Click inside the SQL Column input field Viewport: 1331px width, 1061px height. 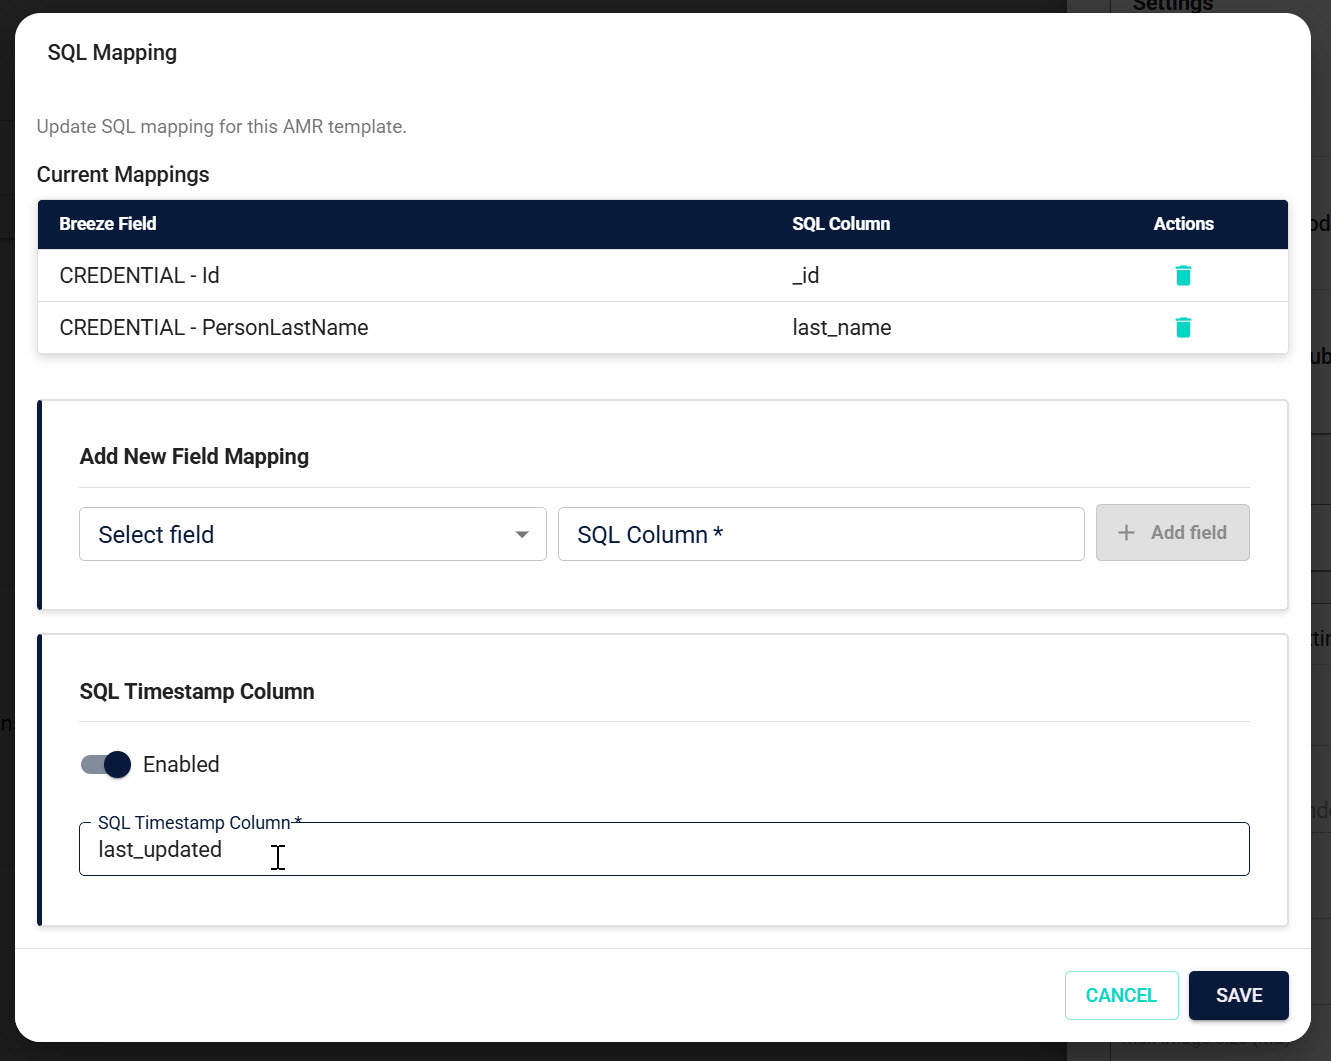[820, 534]
